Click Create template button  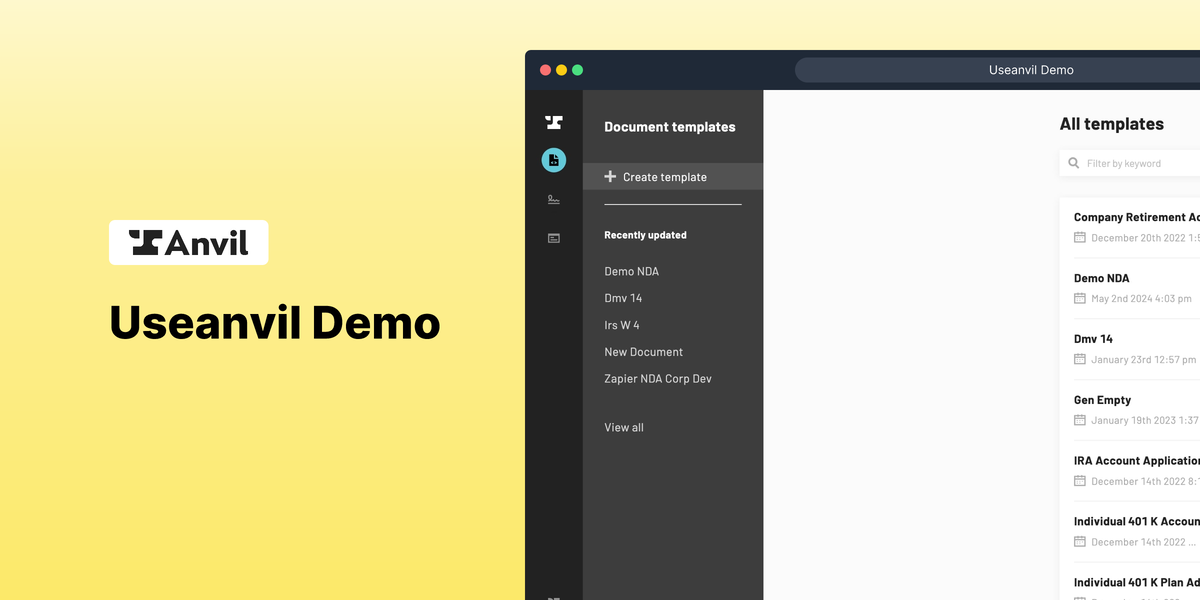(673, 177)
